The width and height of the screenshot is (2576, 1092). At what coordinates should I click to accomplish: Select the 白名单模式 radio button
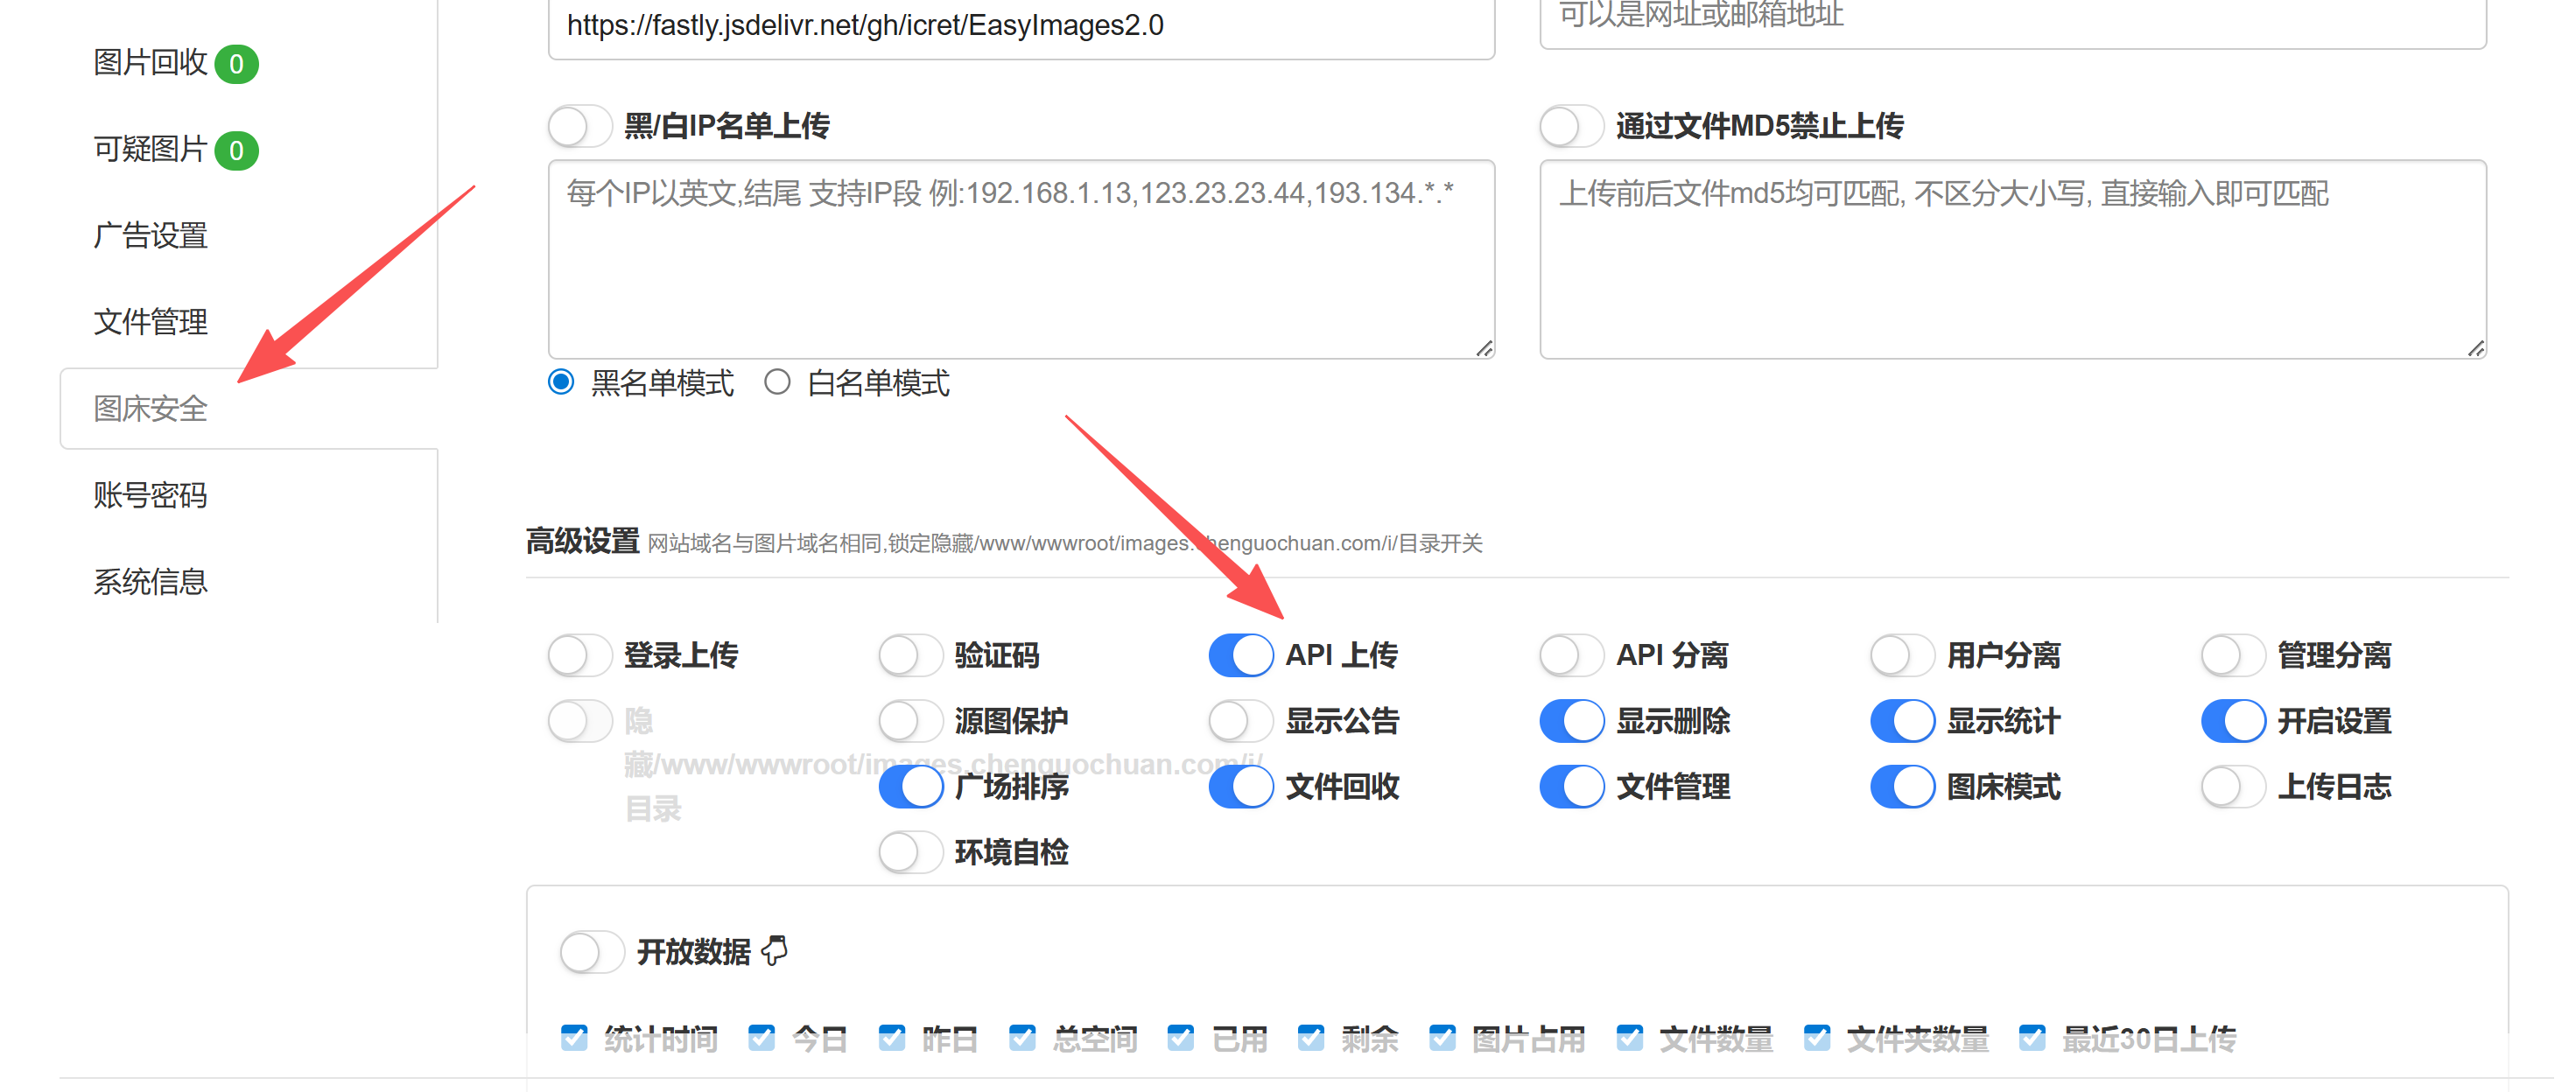[x=777, y=382]
